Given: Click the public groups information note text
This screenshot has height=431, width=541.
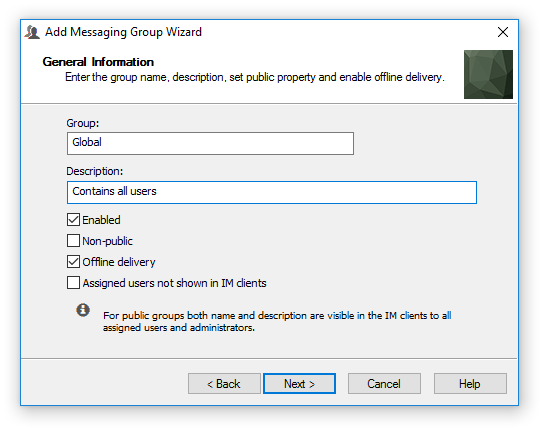Looking at the screenshot, I should [277, 321].
